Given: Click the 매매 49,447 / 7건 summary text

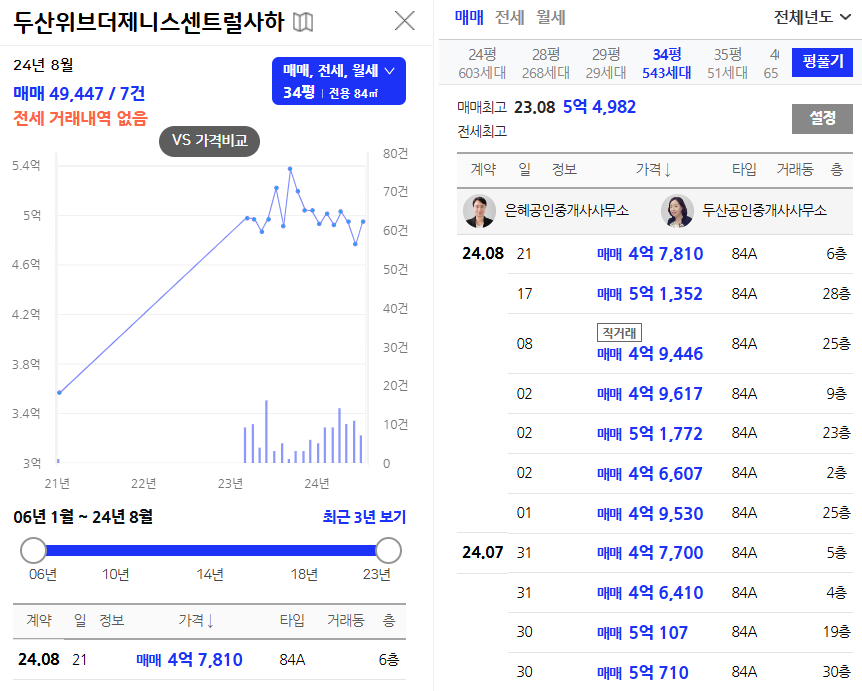Looking at the screenshot, I should [79, 93].
